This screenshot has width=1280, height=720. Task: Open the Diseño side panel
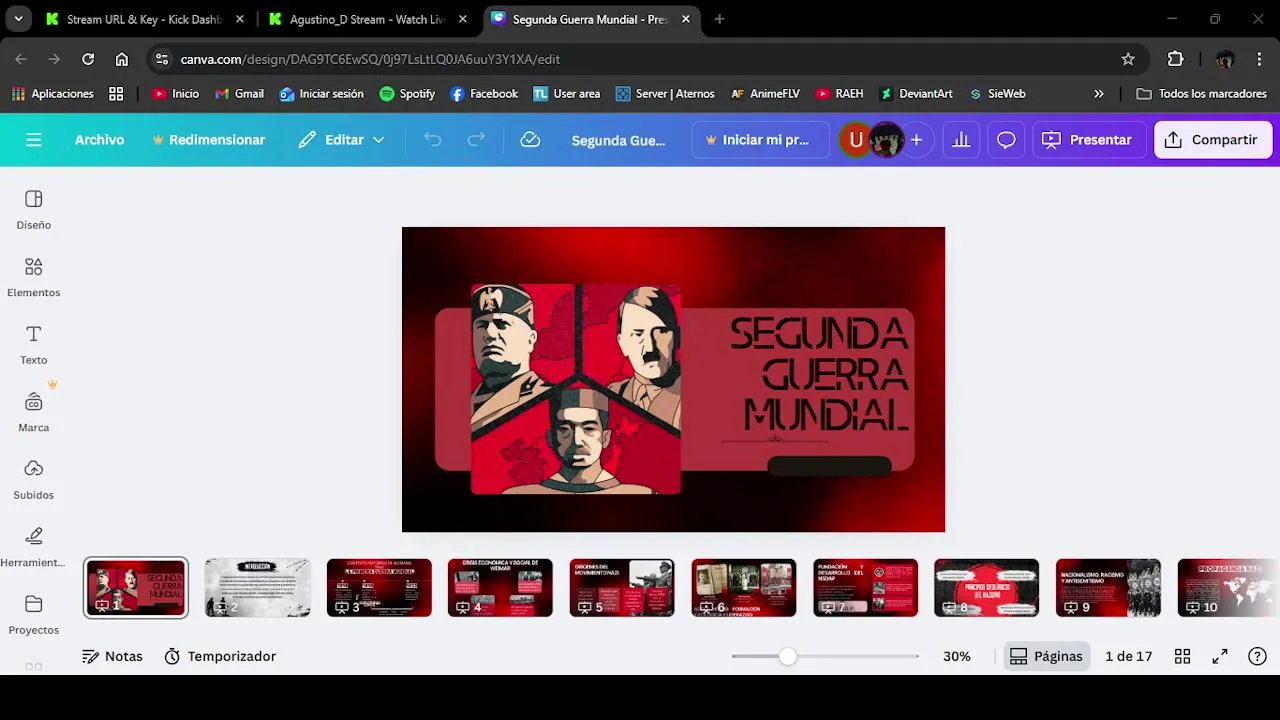[x=33, y=210]
